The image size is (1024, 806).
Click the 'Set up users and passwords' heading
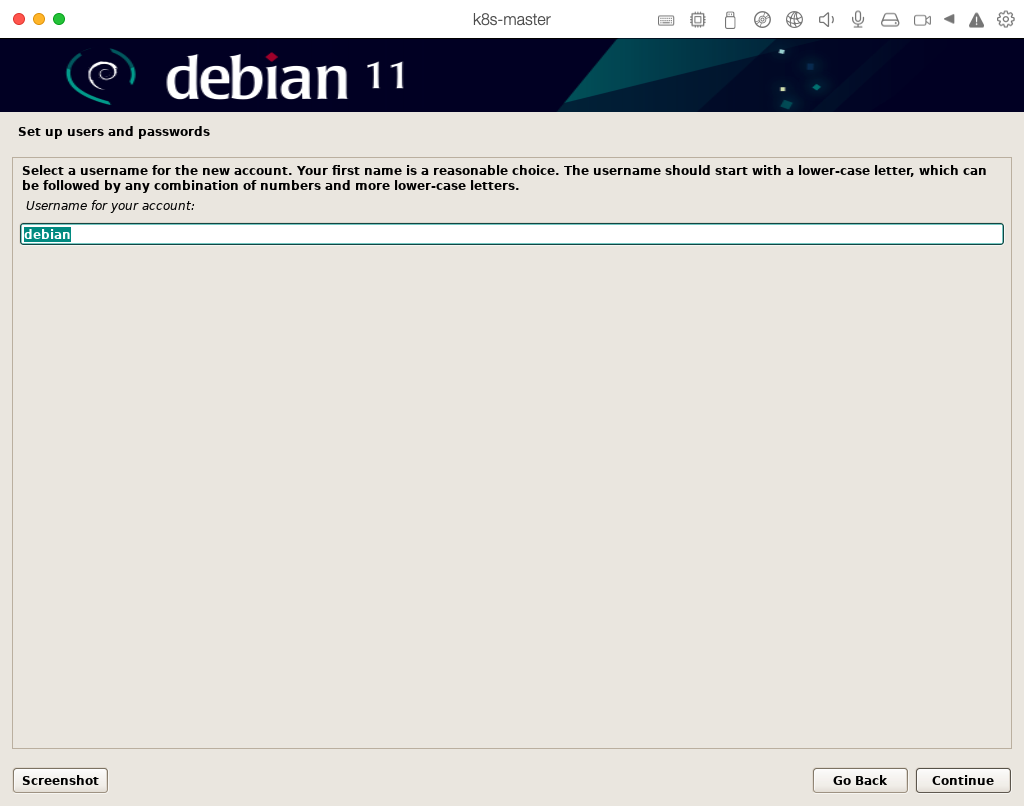[x=114, y=131]
